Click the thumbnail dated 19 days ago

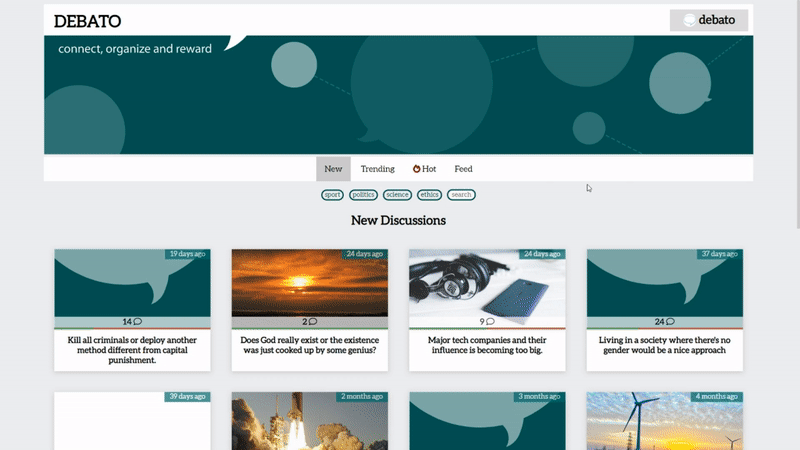(x=132, y=283)
